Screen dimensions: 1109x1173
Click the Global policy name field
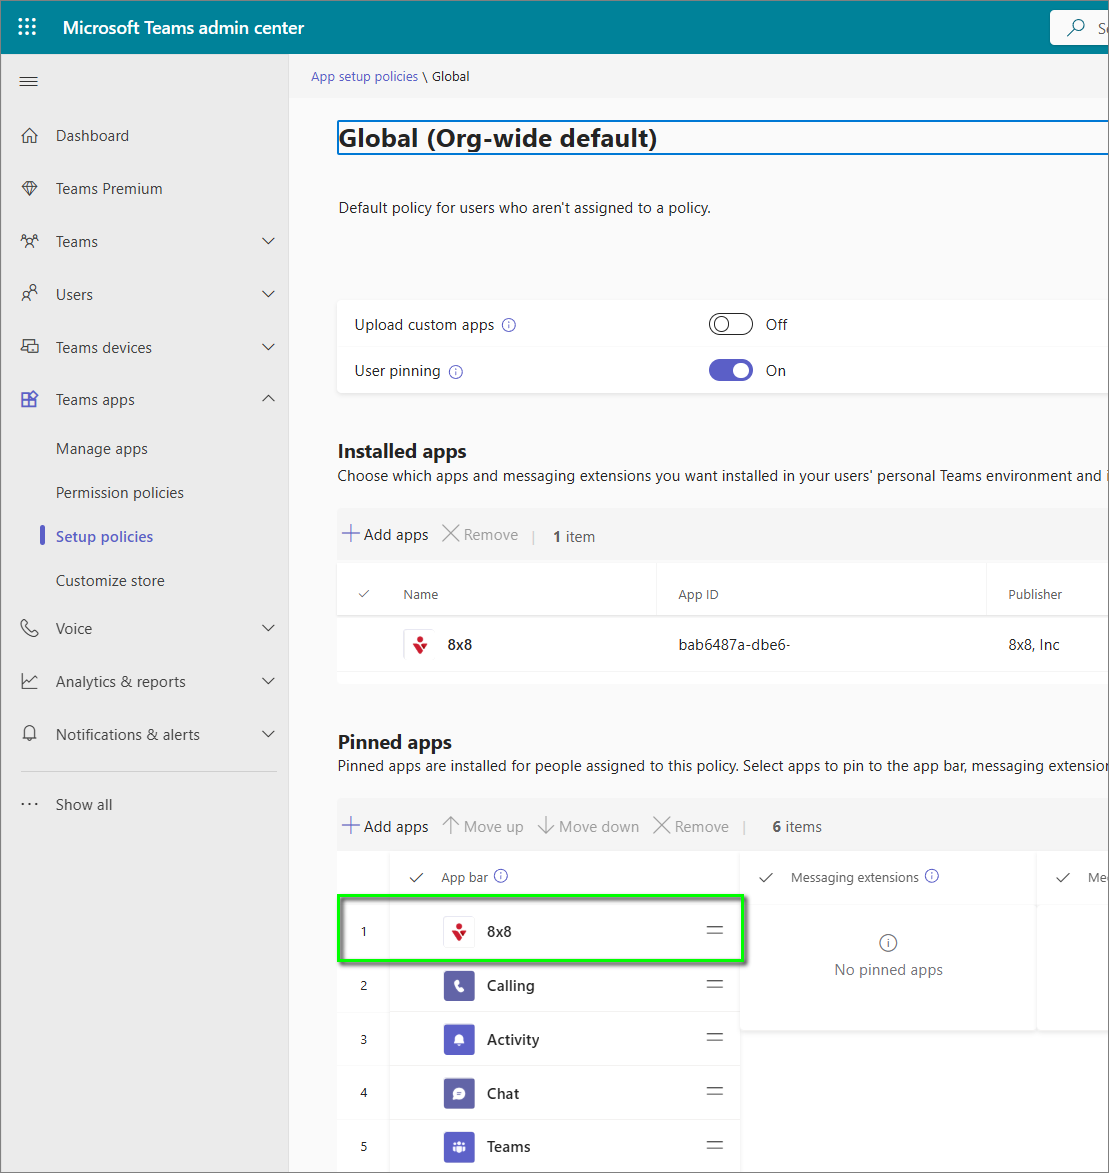tap(720, 138)
